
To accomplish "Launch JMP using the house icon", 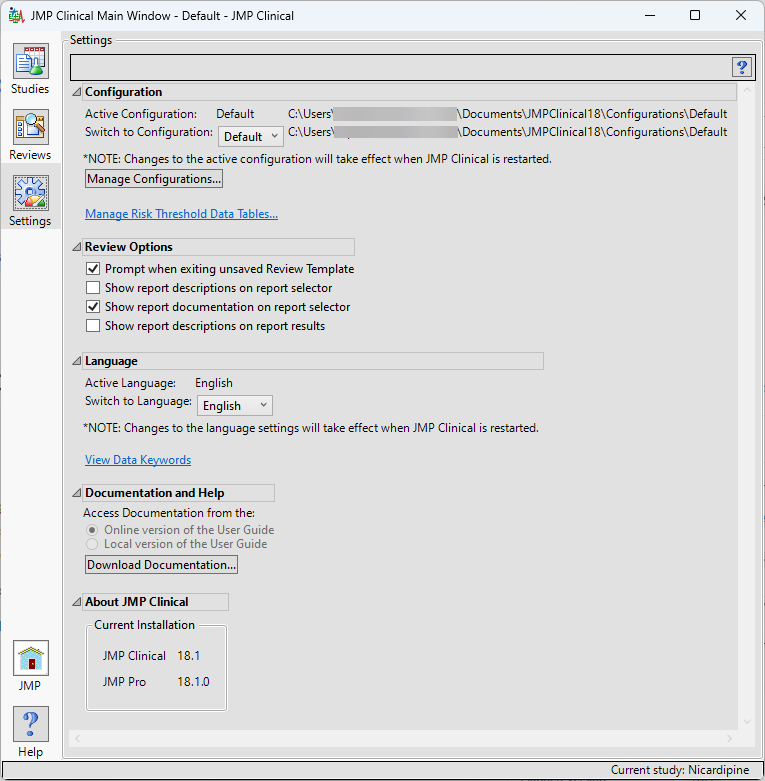I will point(30,658).
